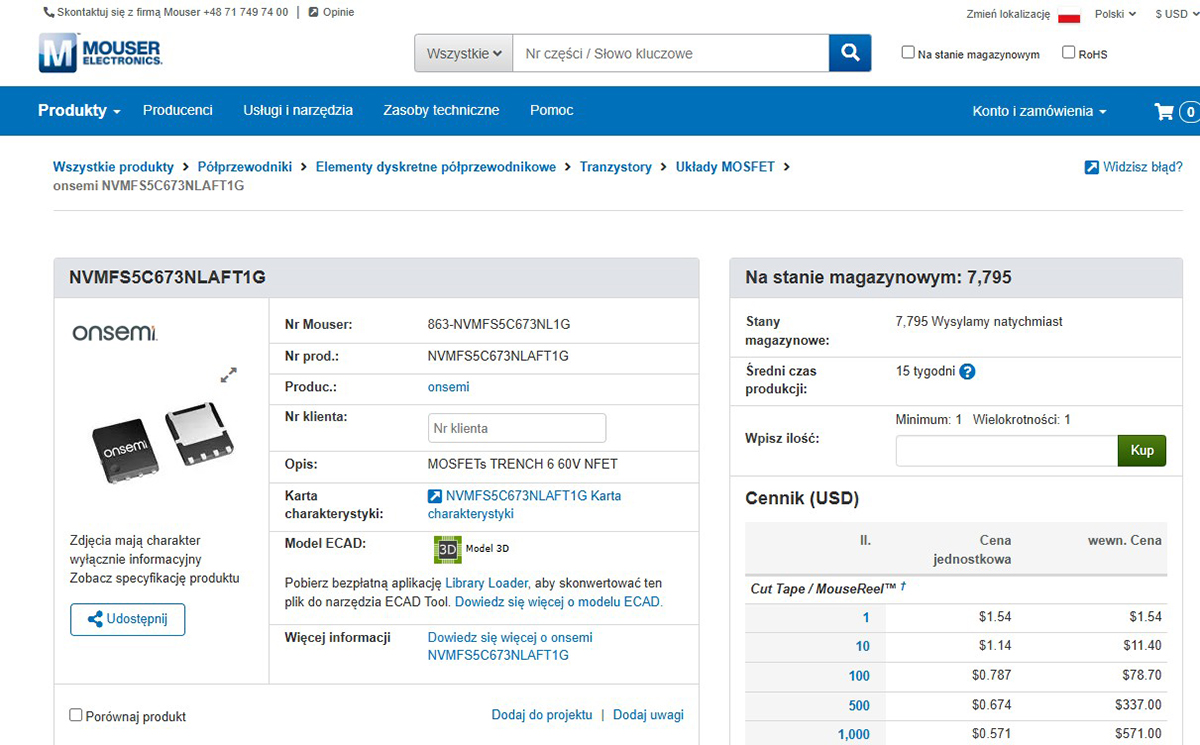Open the Zasoby techniczne menu item
Screen dimensions: 1200x745
[441, 111]
